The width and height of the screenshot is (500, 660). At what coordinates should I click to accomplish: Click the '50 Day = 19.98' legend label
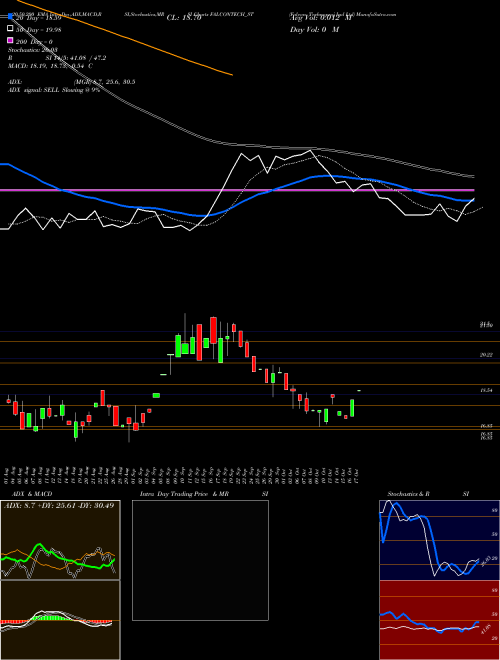click(38, 29)
